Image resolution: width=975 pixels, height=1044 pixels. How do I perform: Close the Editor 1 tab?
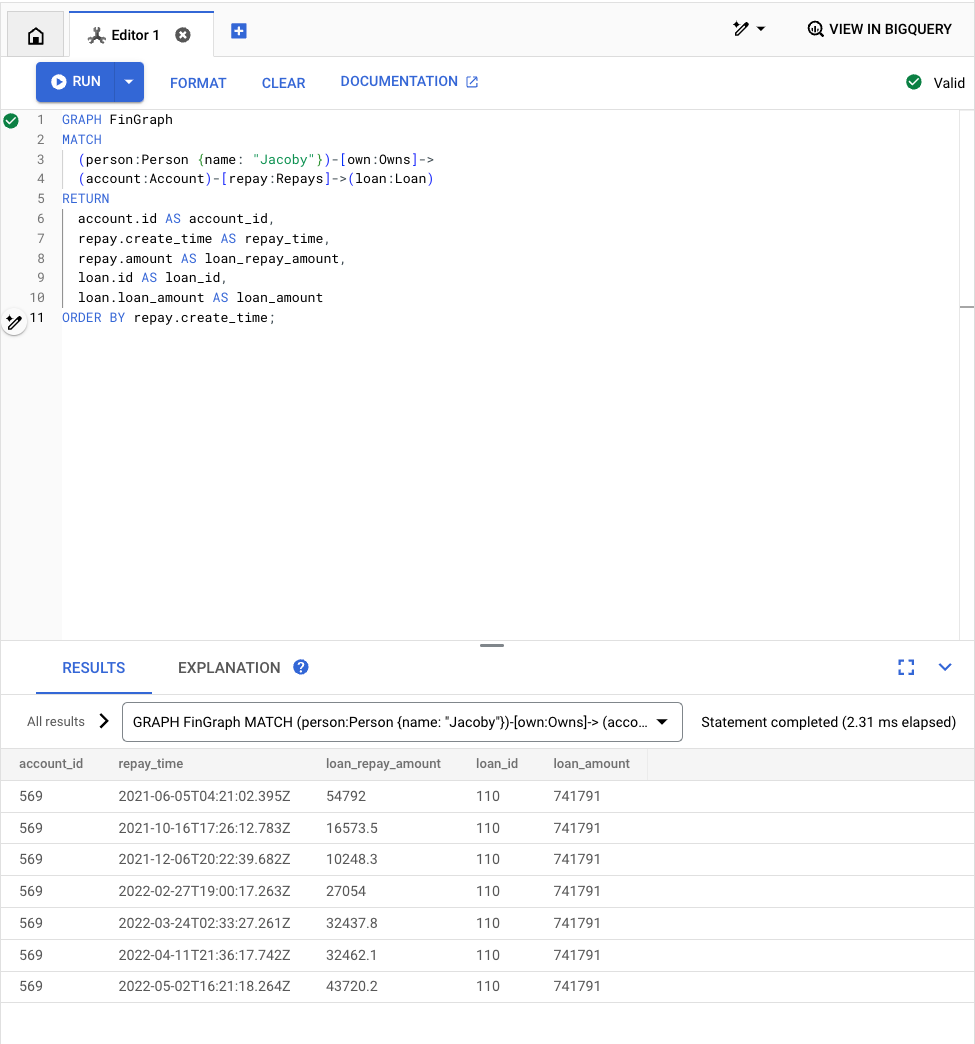pos(183,35)
